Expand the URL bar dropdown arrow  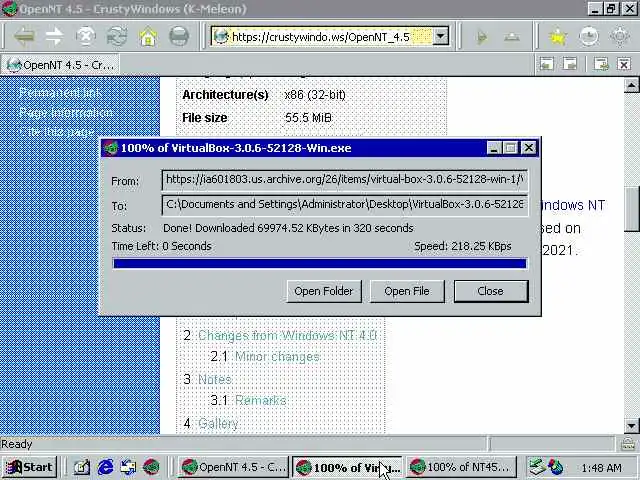point(440,36)
